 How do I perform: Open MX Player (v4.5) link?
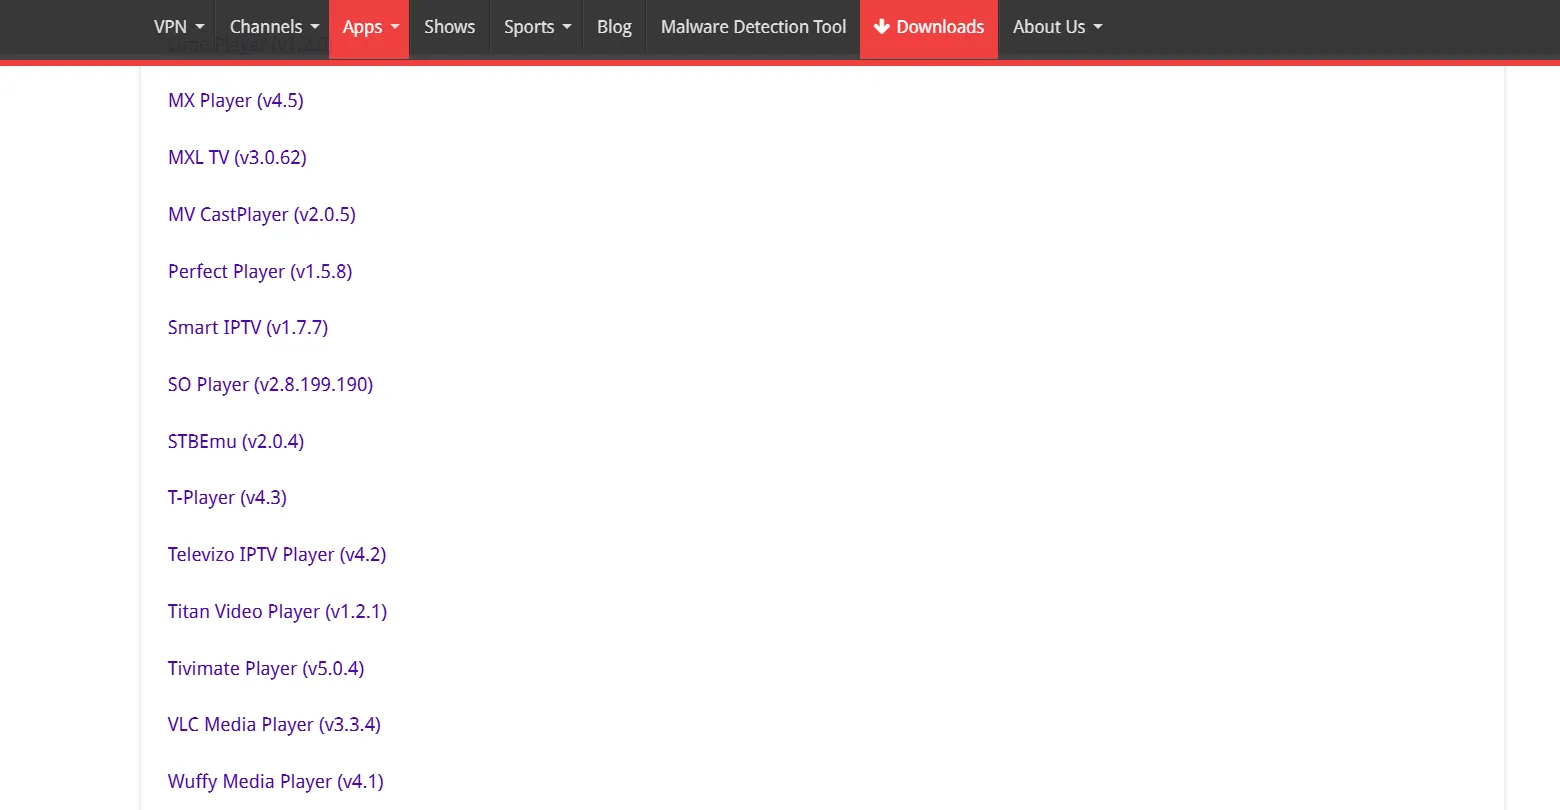[x=236, y=101]
